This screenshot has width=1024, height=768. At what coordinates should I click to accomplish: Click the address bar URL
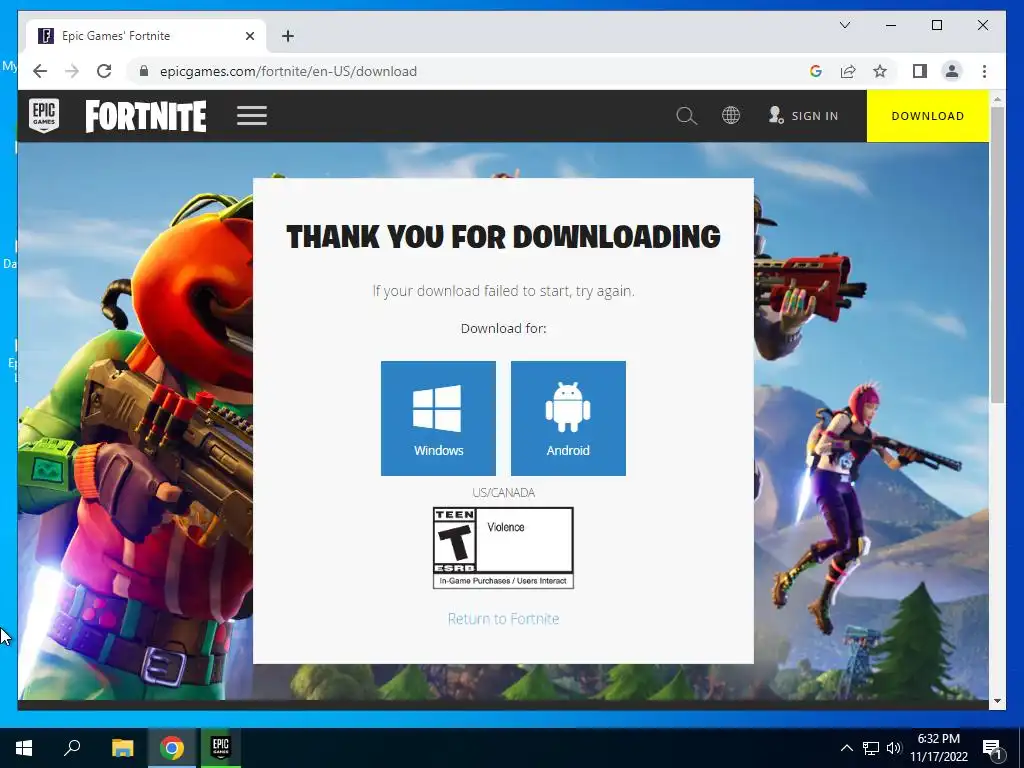click(x=288, y=71)
